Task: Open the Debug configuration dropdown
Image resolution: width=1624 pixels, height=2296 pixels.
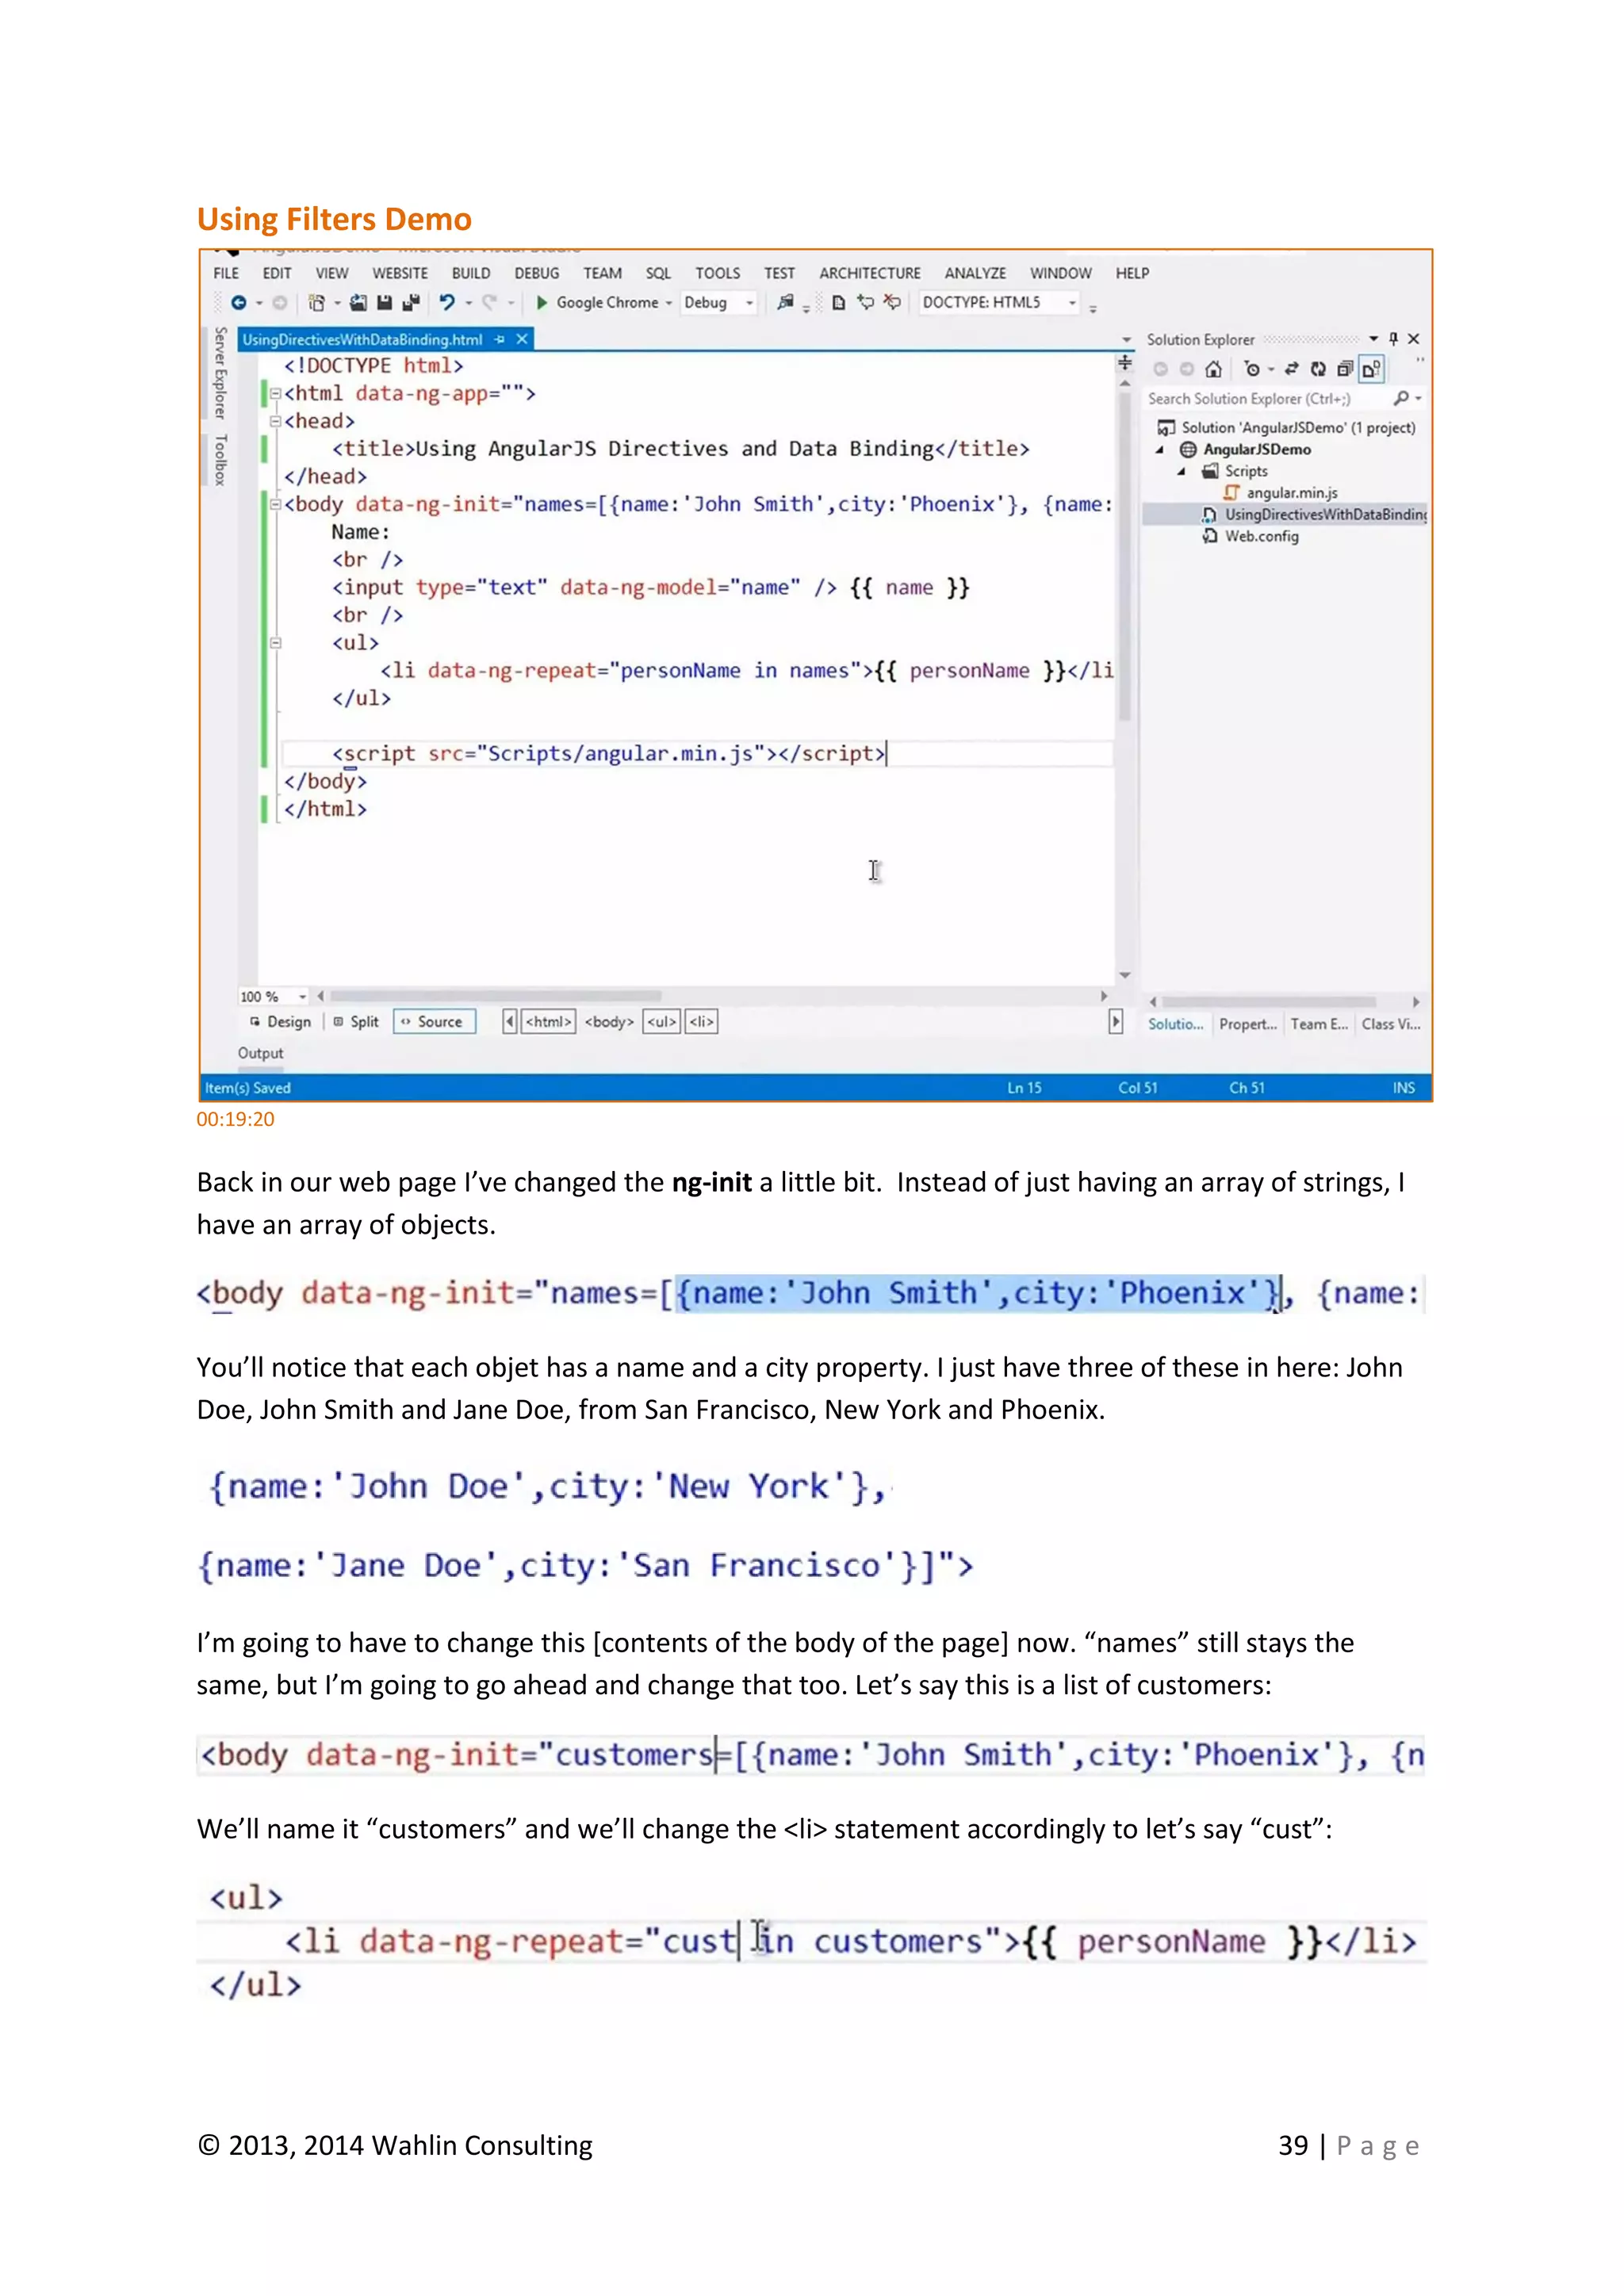Action: click(719, 302)
